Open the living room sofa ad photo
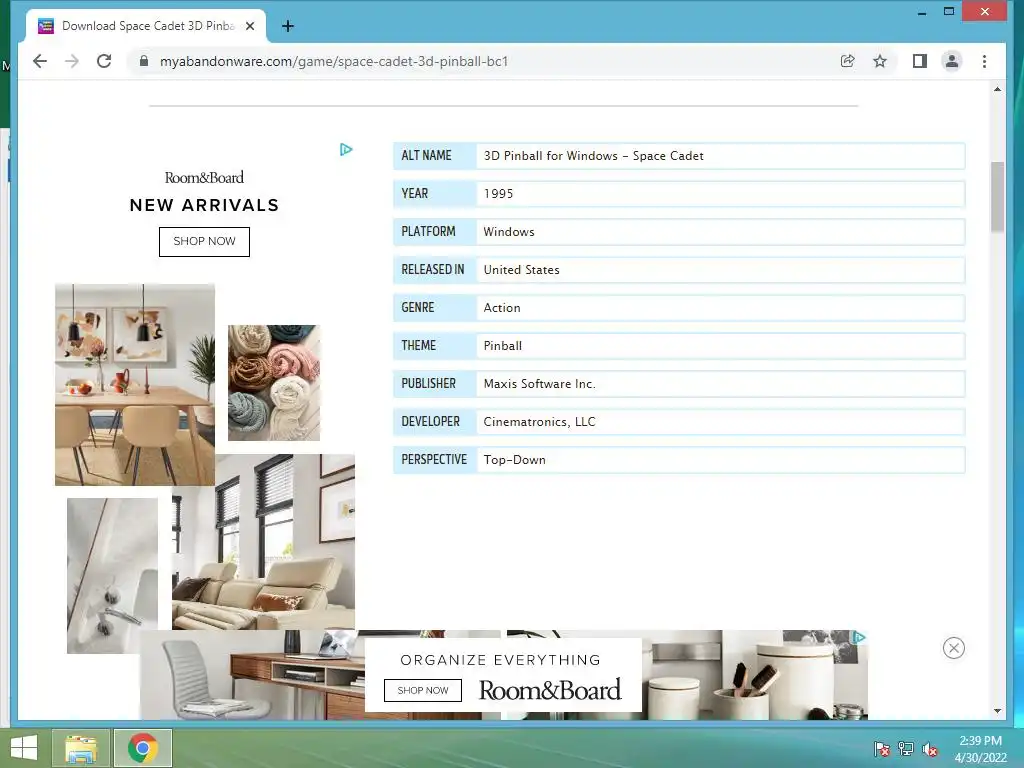The image size is (1024, 768). point(263,542)
